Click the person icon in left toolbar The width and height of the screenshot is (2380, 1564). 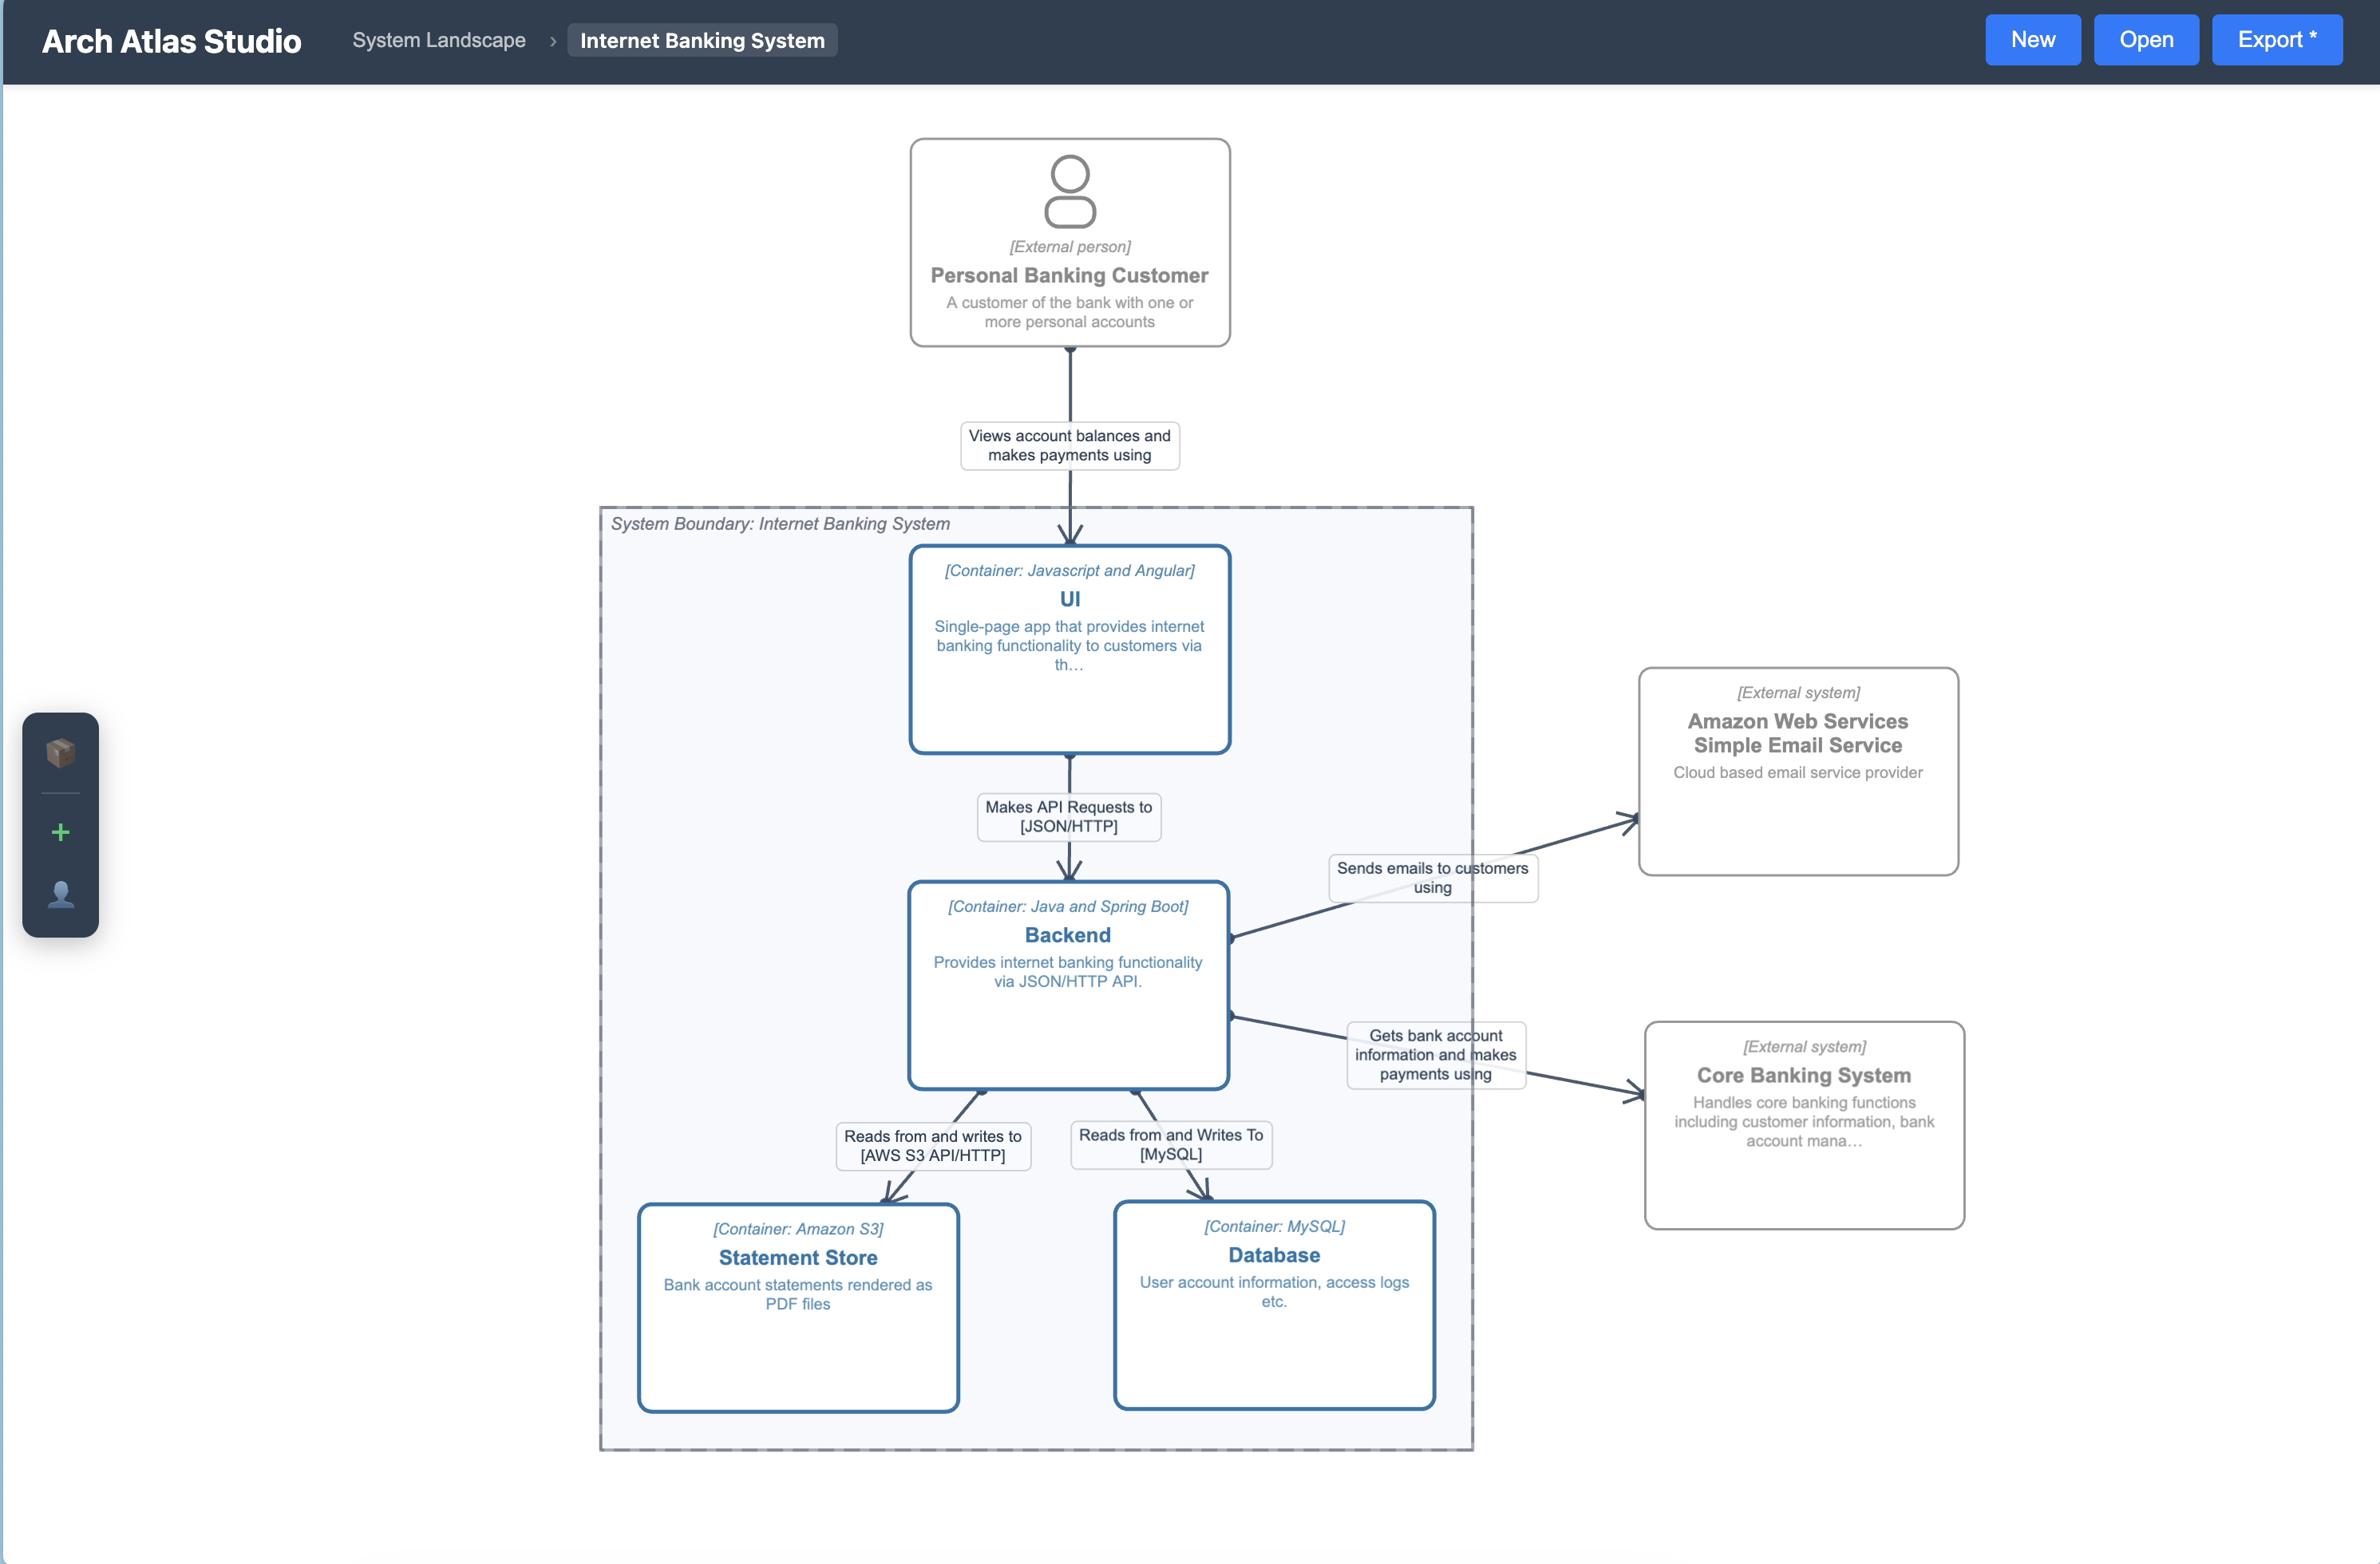(60, 894)
